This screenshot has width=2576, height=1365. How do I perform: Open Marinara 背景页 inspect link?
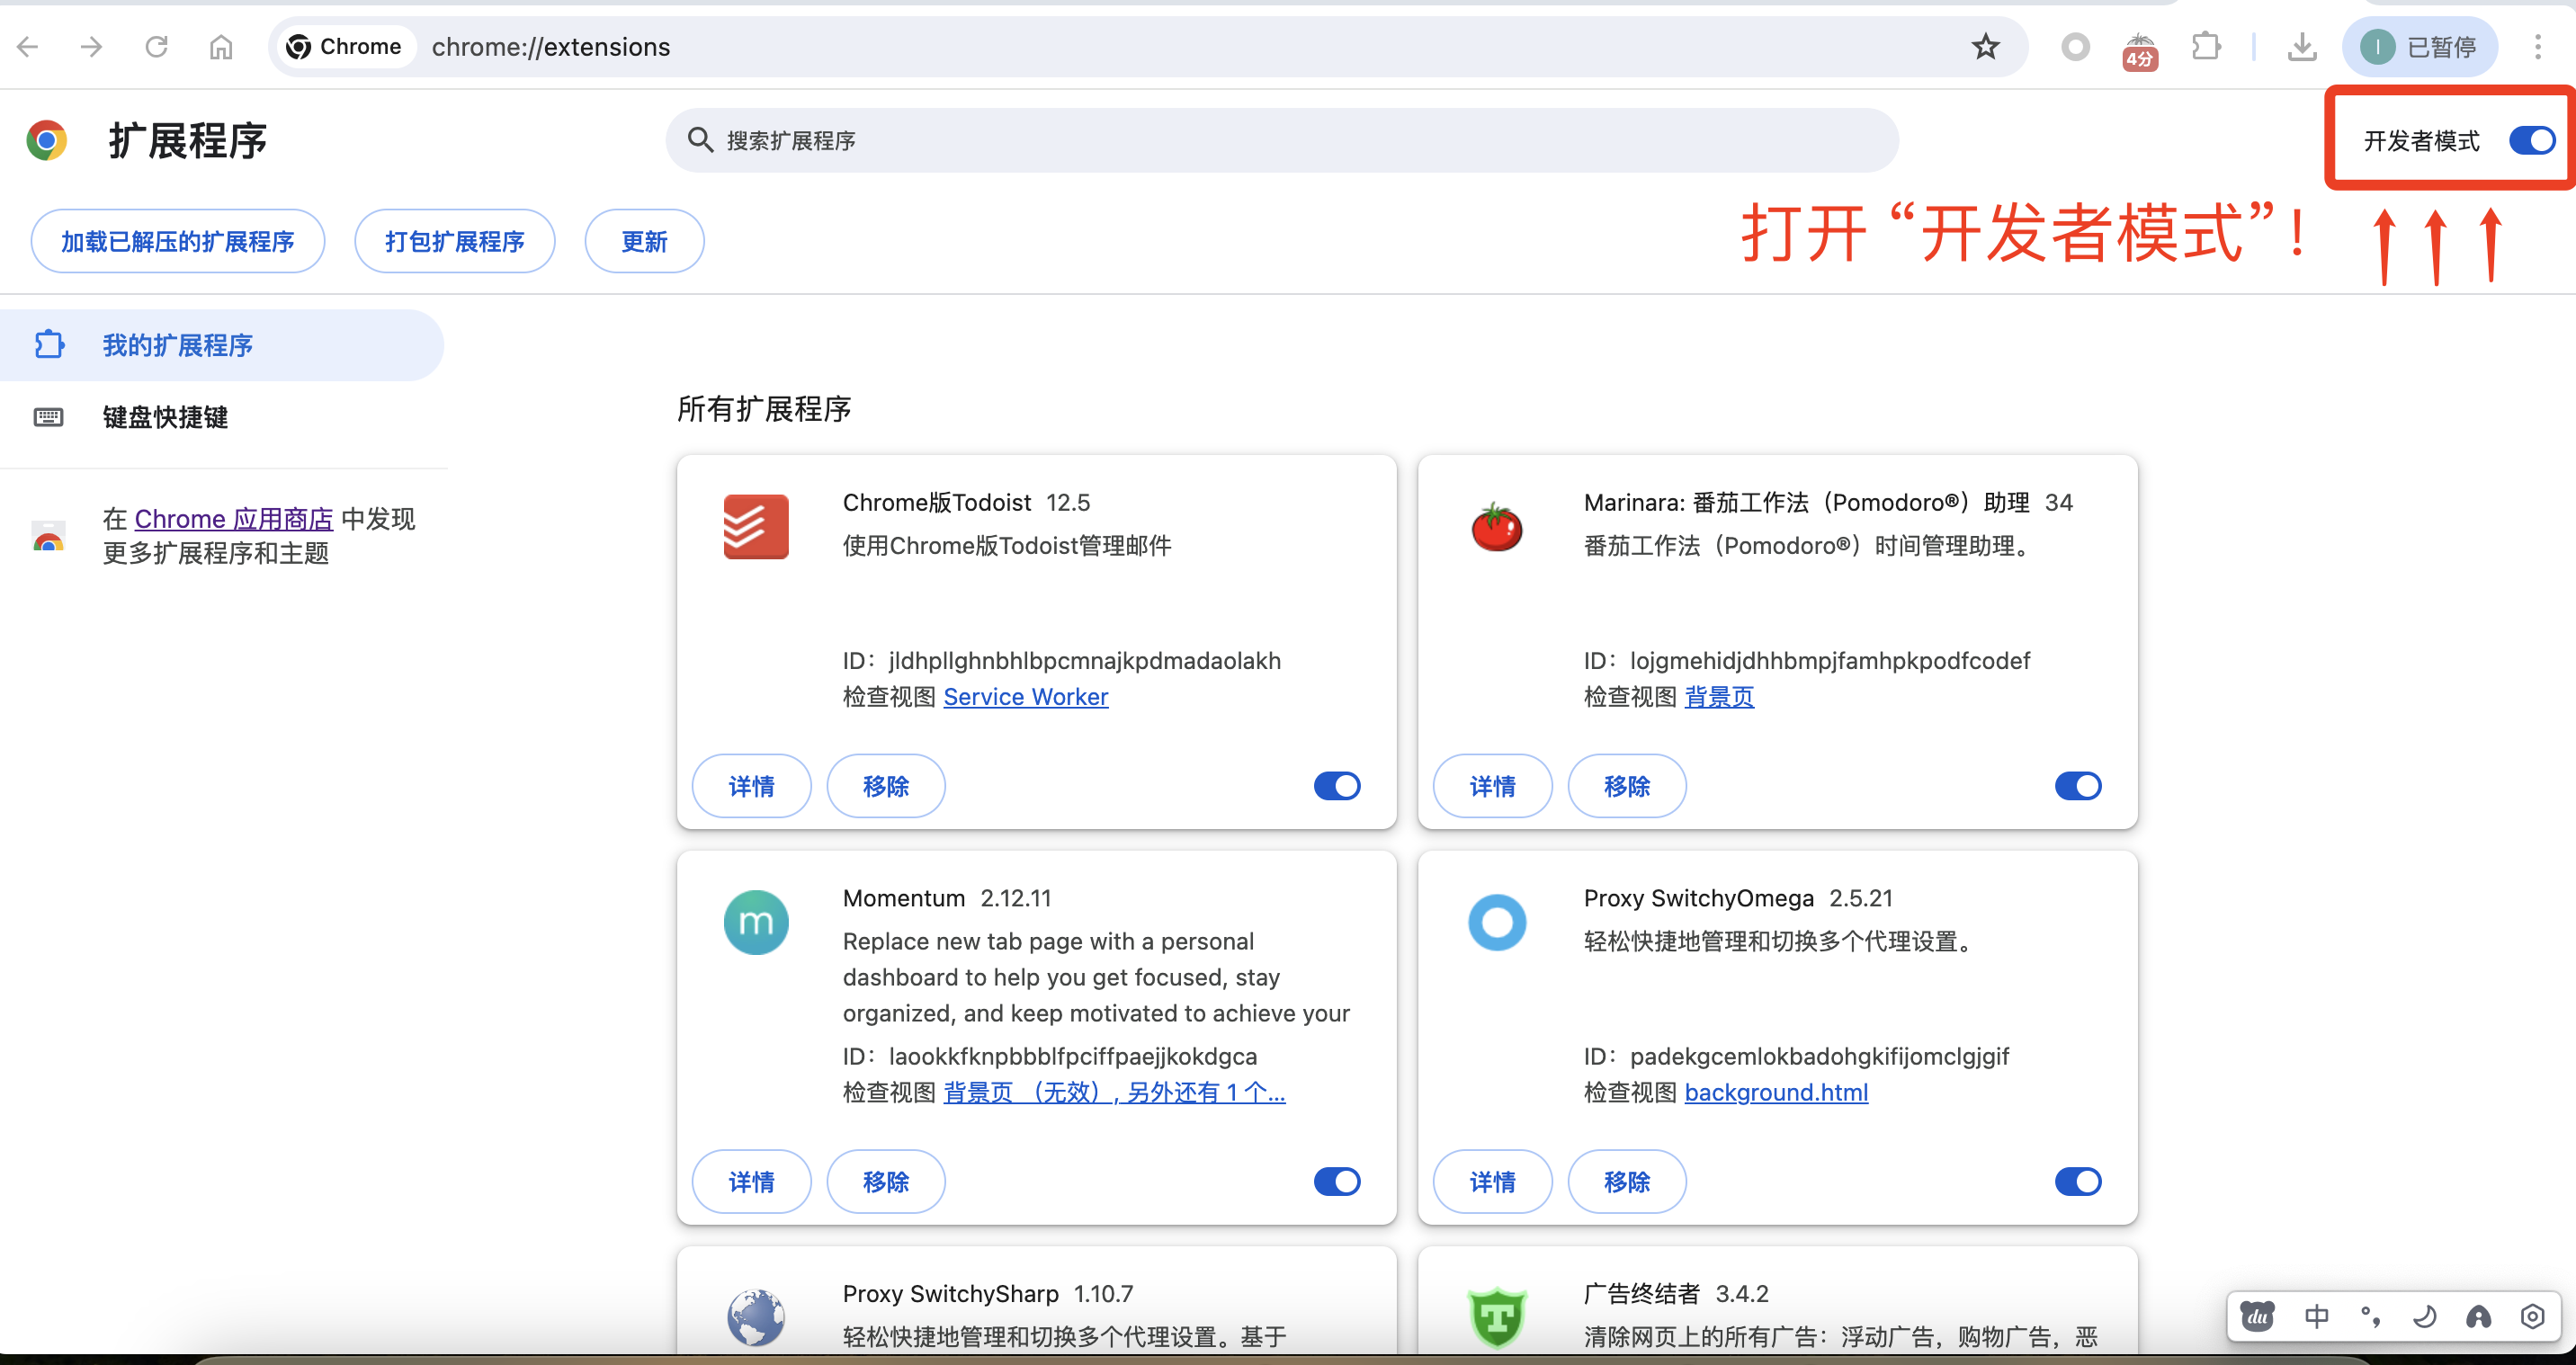(1719, 697)
